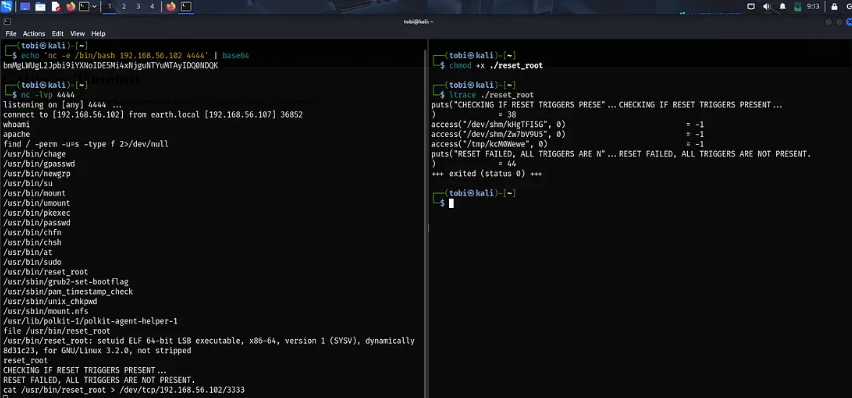852x398 pixels.
Task: Open the terminal emulator launcher icon
Action: pyautogui.click(x=84, y=7)
